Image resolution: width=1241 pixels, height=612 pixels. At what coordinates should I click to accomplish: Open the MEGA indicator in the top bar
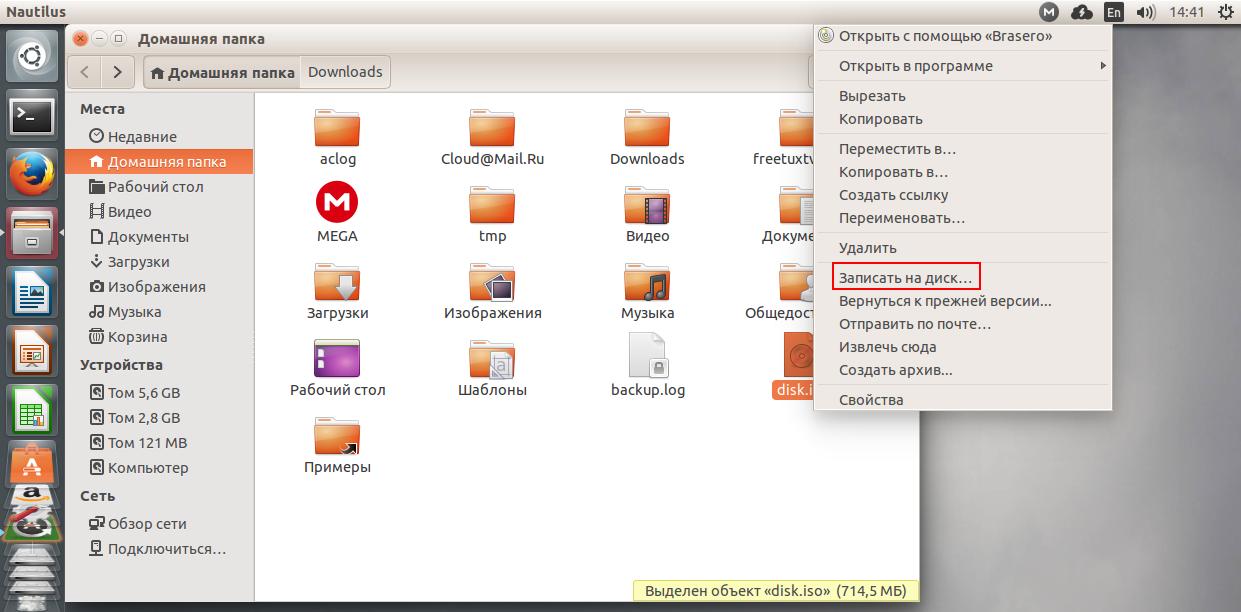click(x=1050, y=12)
